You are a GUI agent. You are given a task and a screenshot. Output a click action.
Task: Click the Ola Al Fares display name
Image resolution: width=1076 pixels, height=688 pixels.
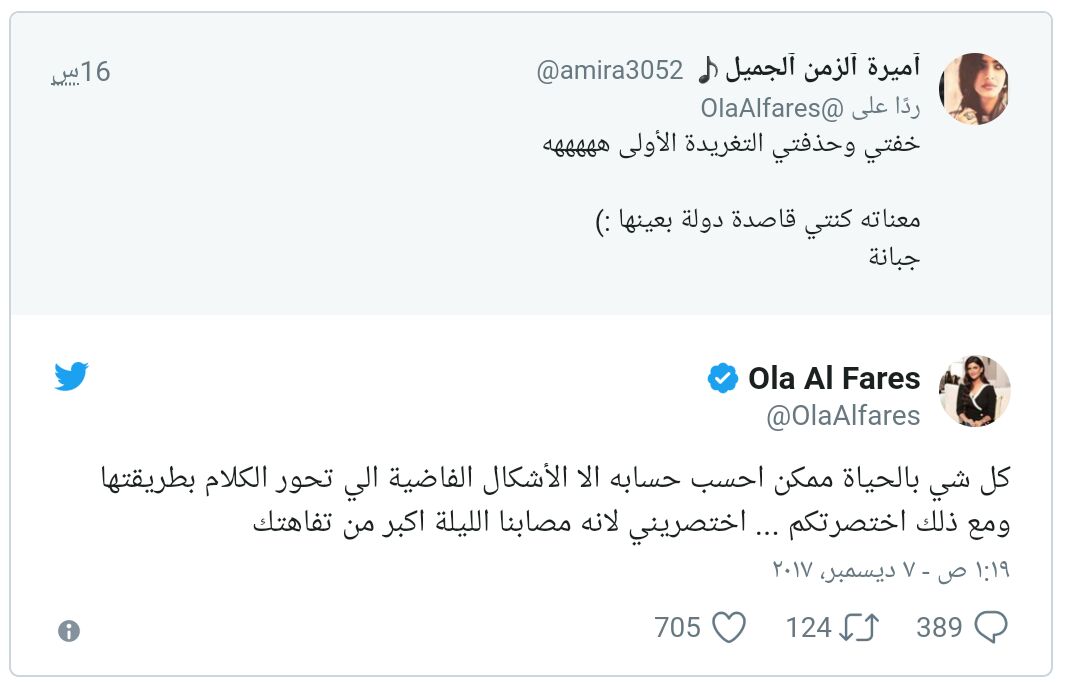834,379
